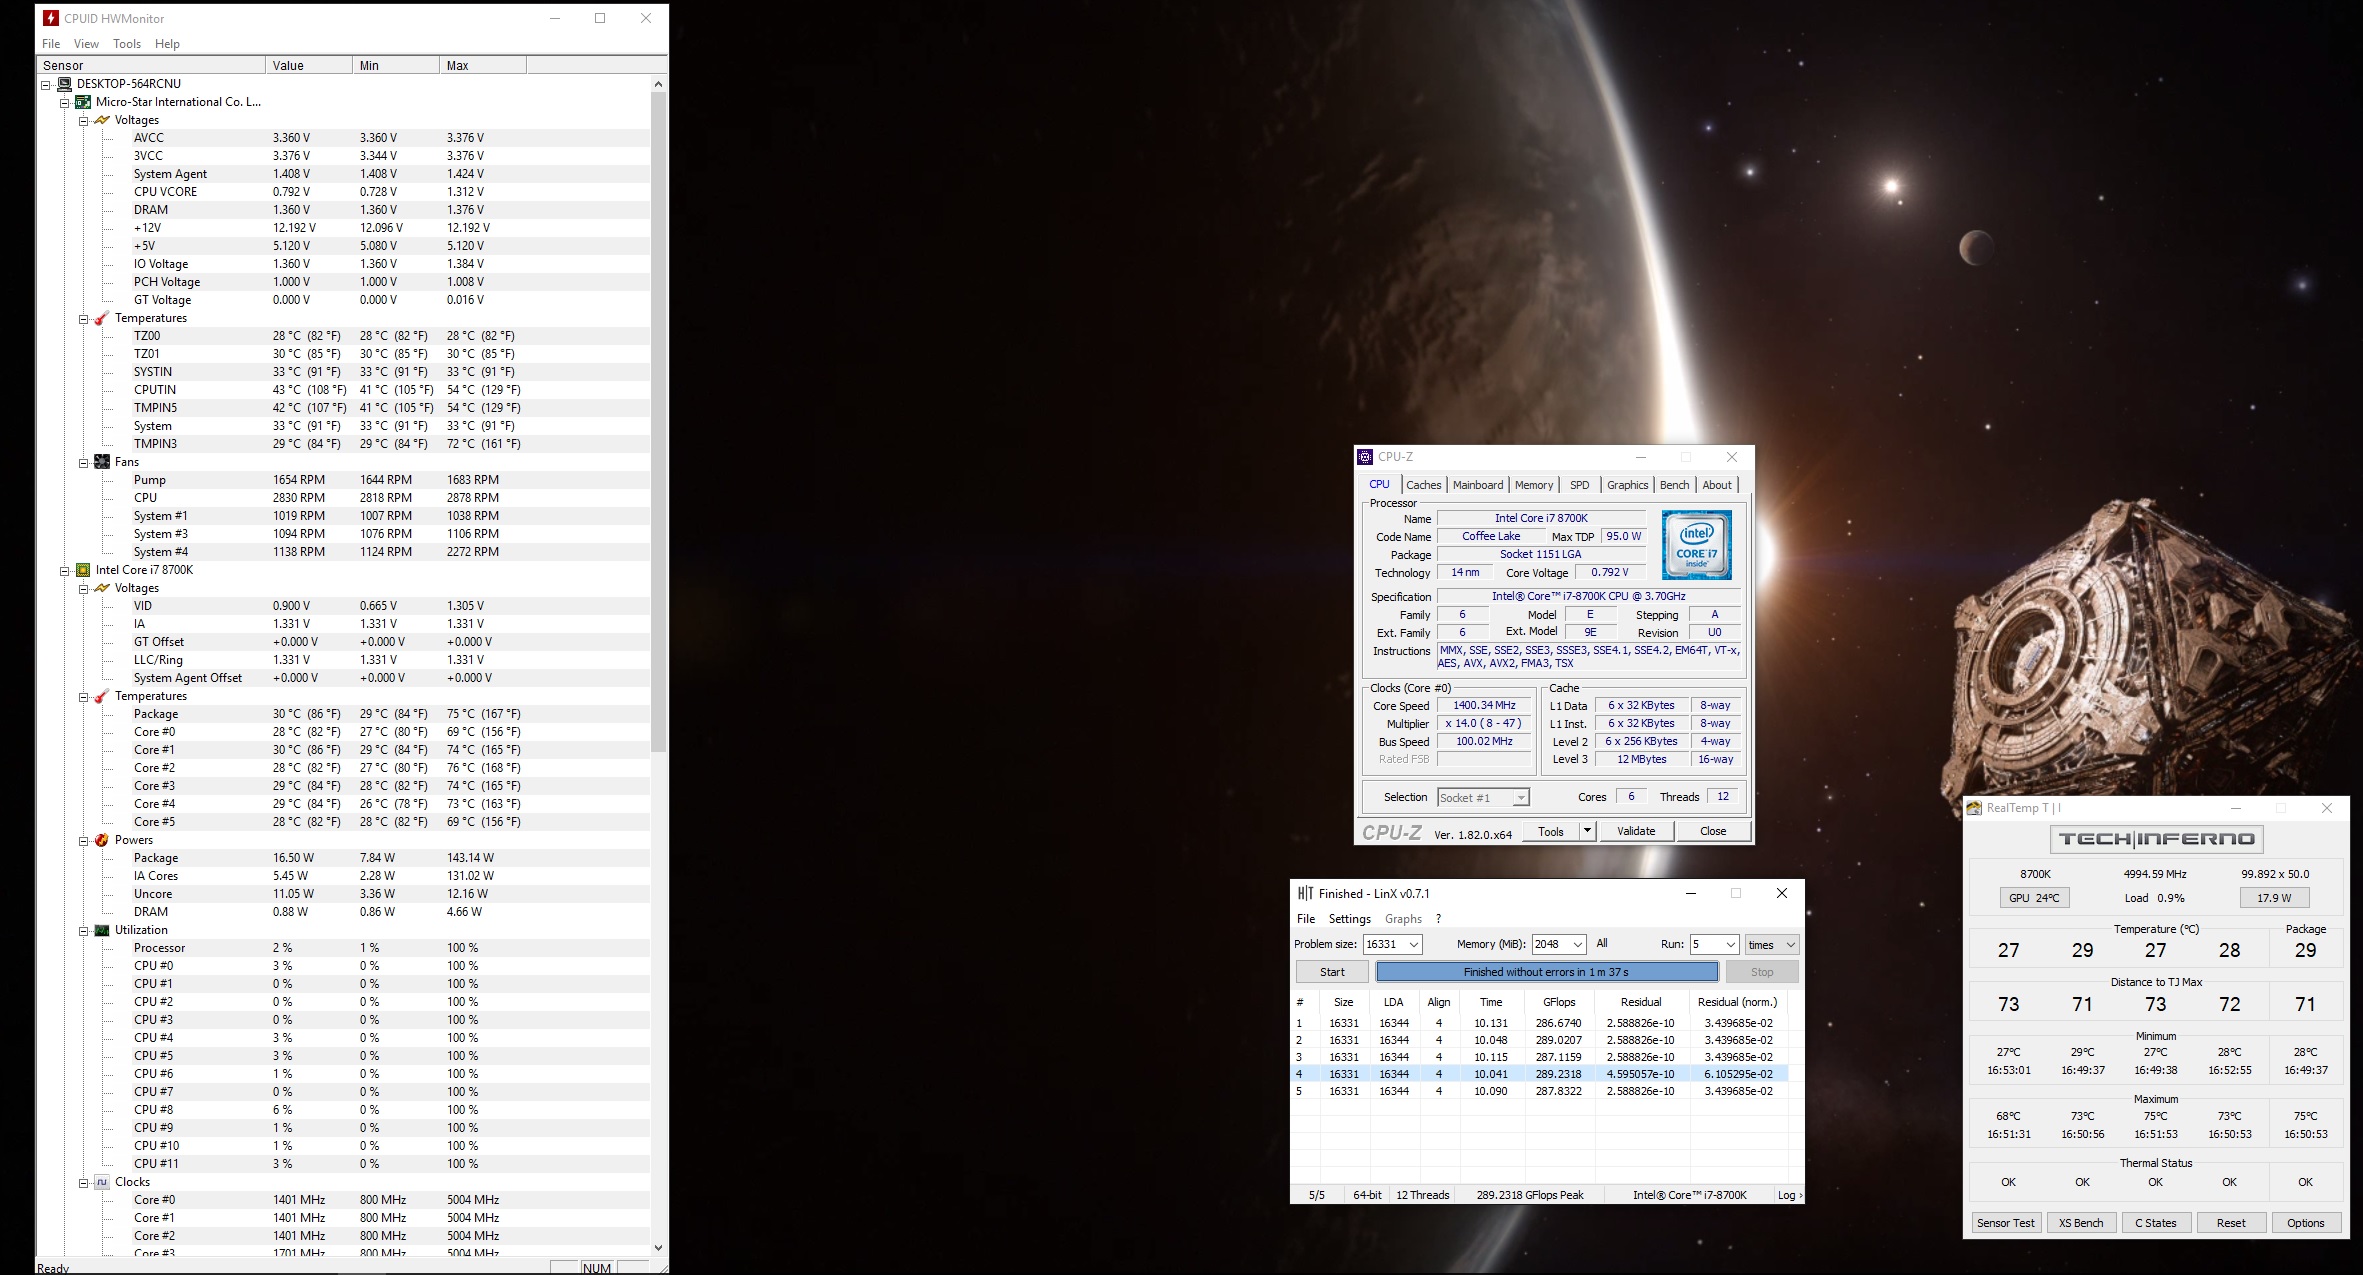Screen dimensions: 2363x1275
Task: Click the Fans icon in HWMonitor tree
Action: [x=101, y=462]
